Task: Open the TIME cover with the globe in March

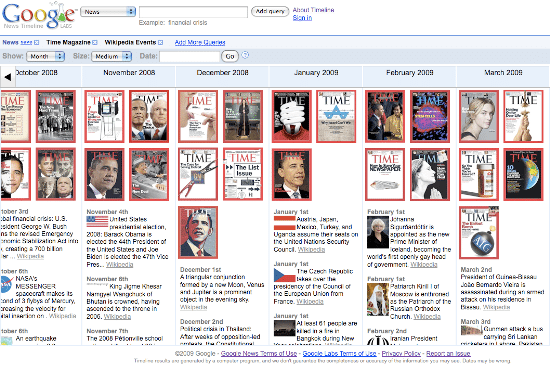Action: (523, 174)
